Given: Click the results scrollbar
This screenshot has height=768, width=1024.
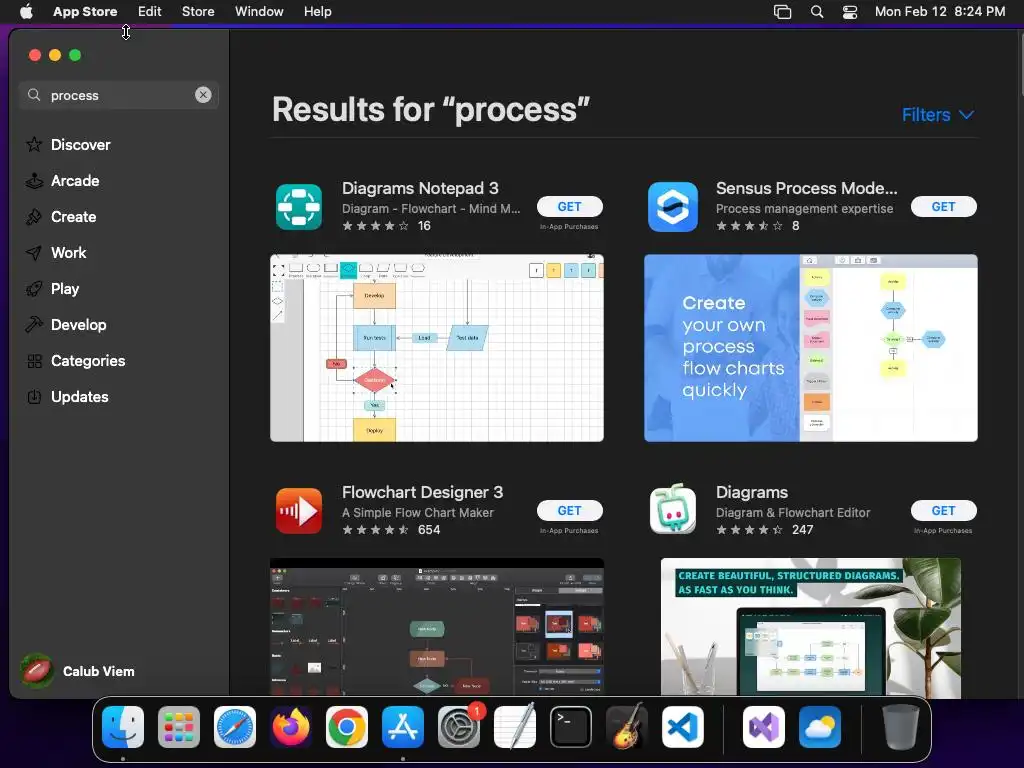Looking at the screenshot, I should tap(1020, 64).
